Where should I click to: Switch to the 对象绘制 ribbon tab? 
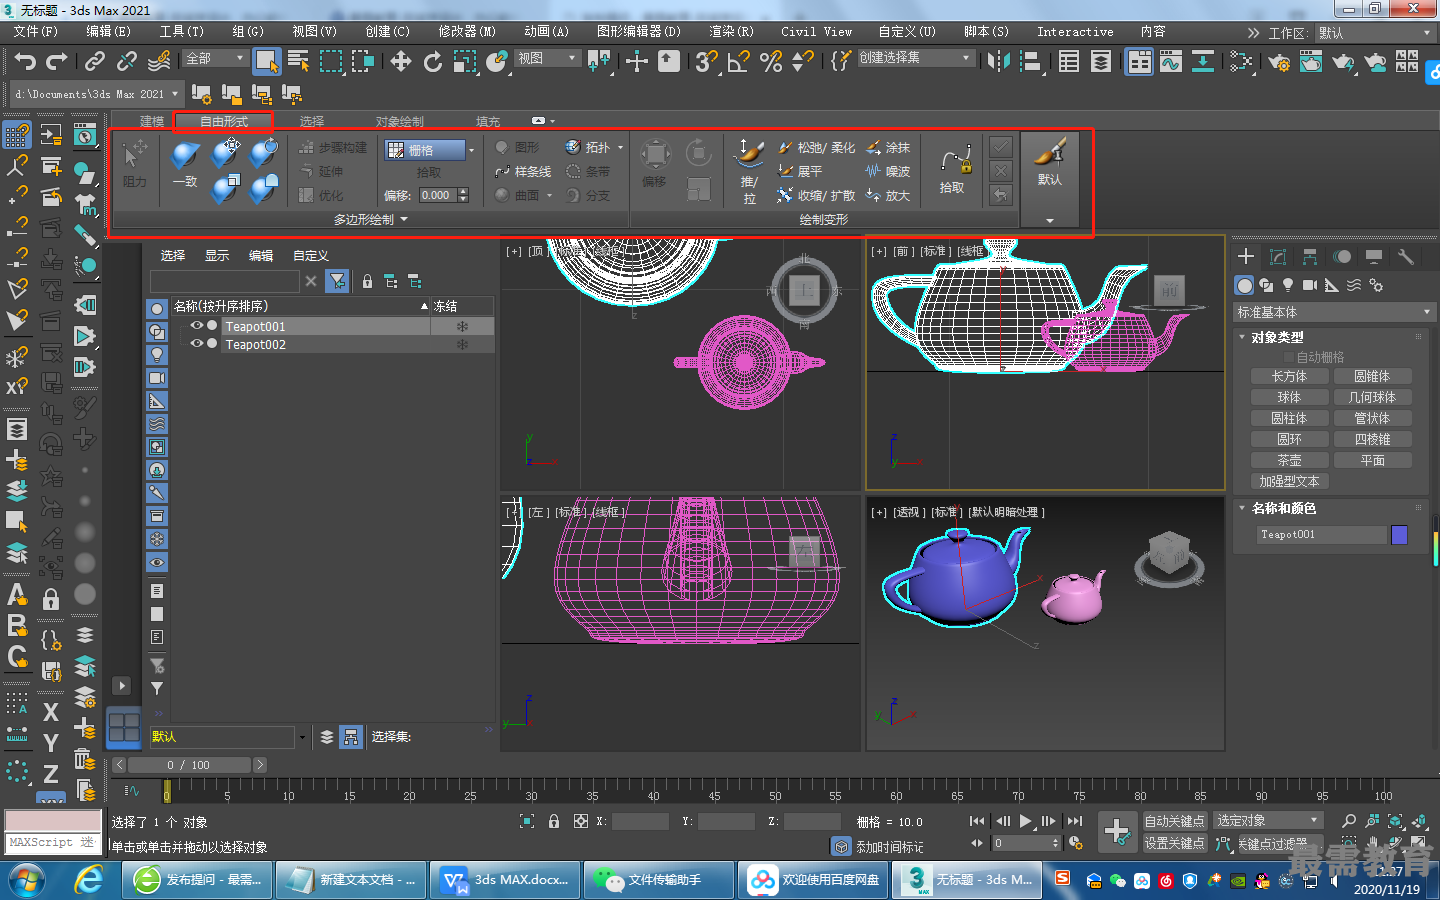coord(400,121)
